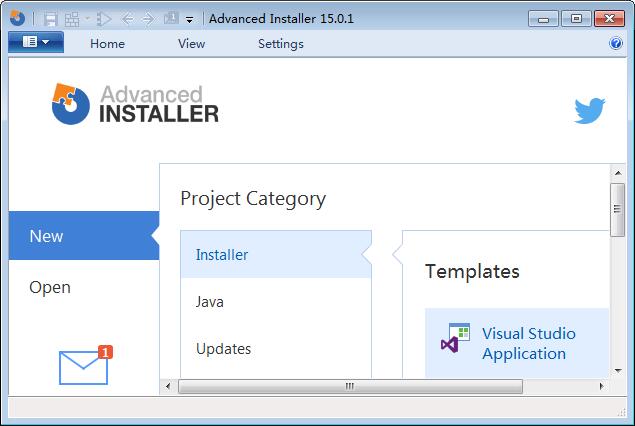Maximize the Advanced Installer window
This screenshot has height=426, width=635.
tap(576, 19)
